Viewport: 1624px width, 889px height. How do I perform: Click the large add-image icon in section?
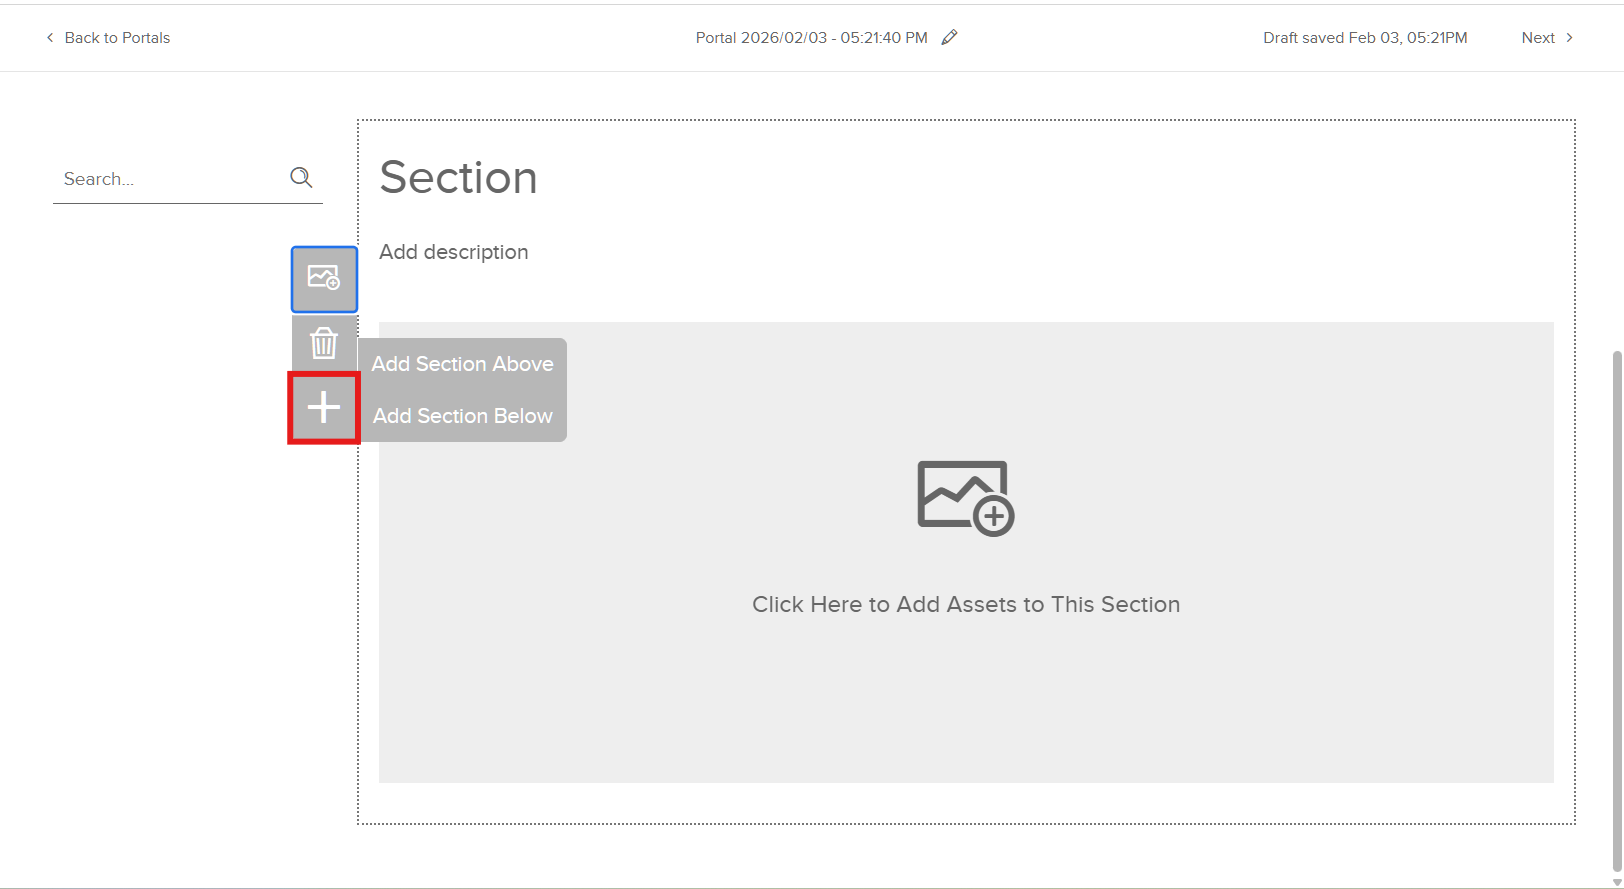[966, 498]
